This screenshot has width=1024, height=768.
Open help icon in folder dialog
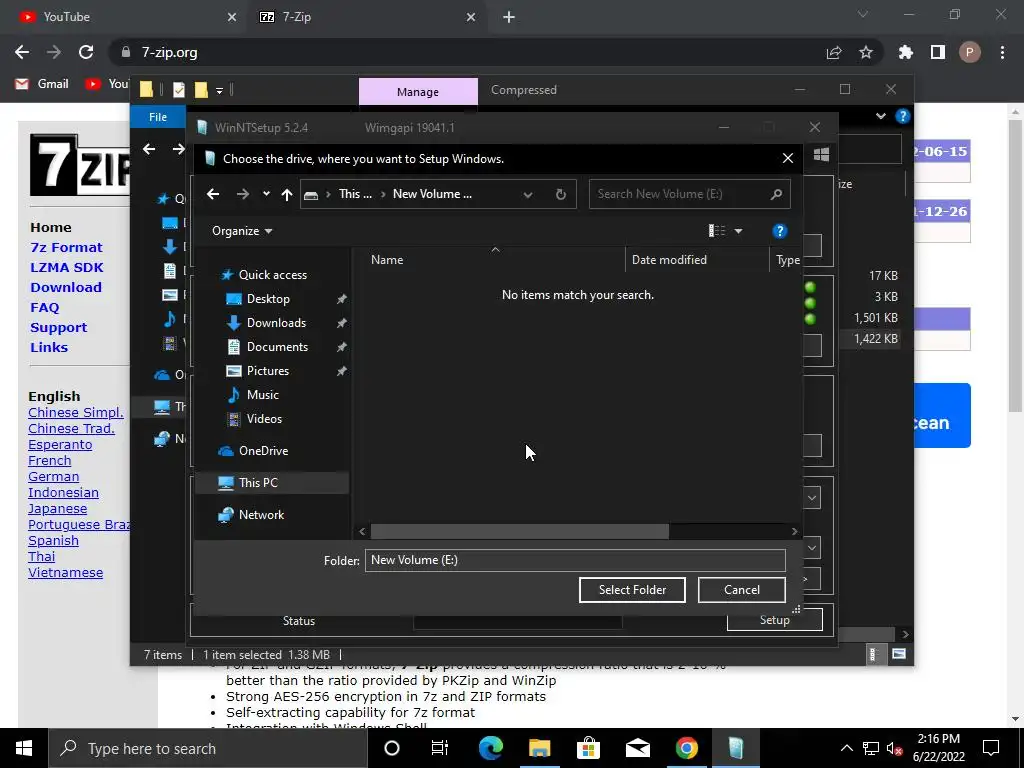[779, 231]
